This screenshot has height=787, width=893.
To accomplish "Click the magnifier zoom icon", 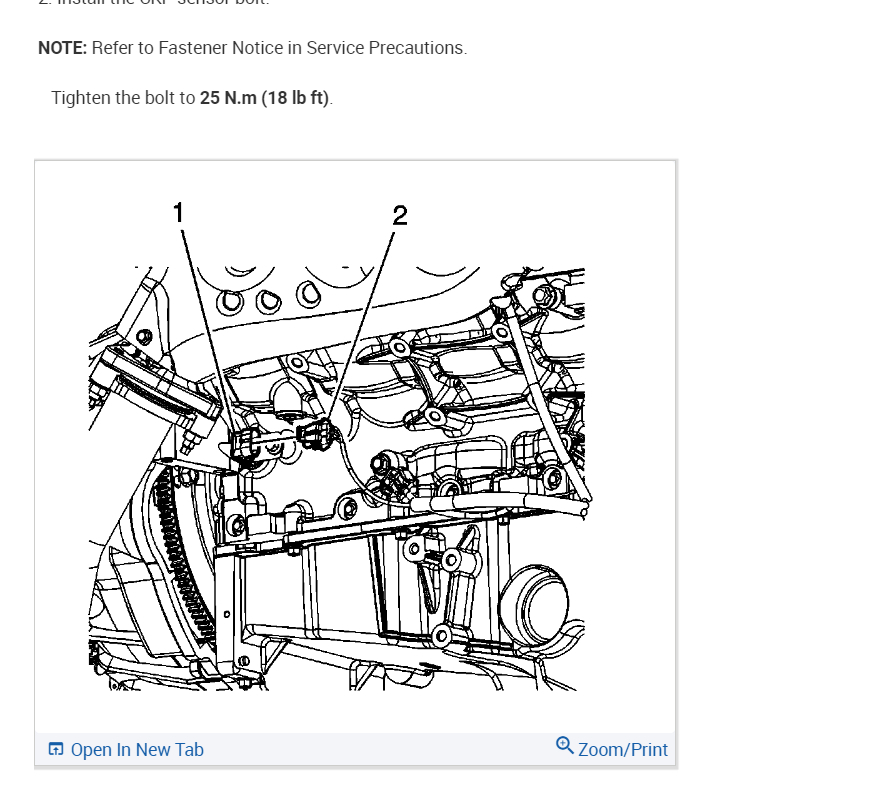I will pyautogui.click(x=564, y=745).
